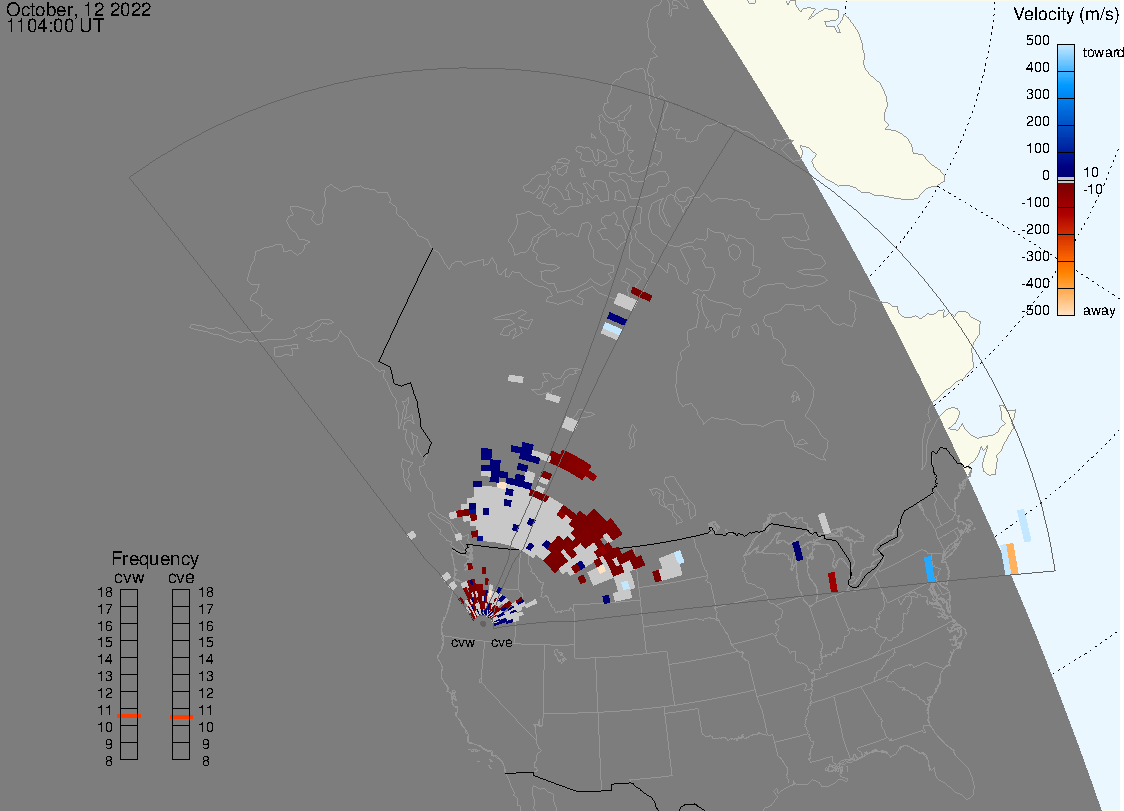Pick the dark navy 0–100 colorbar segment
Image resolution: width=1124 pixels, height=811 pixels.
[x=1066, y=164]
